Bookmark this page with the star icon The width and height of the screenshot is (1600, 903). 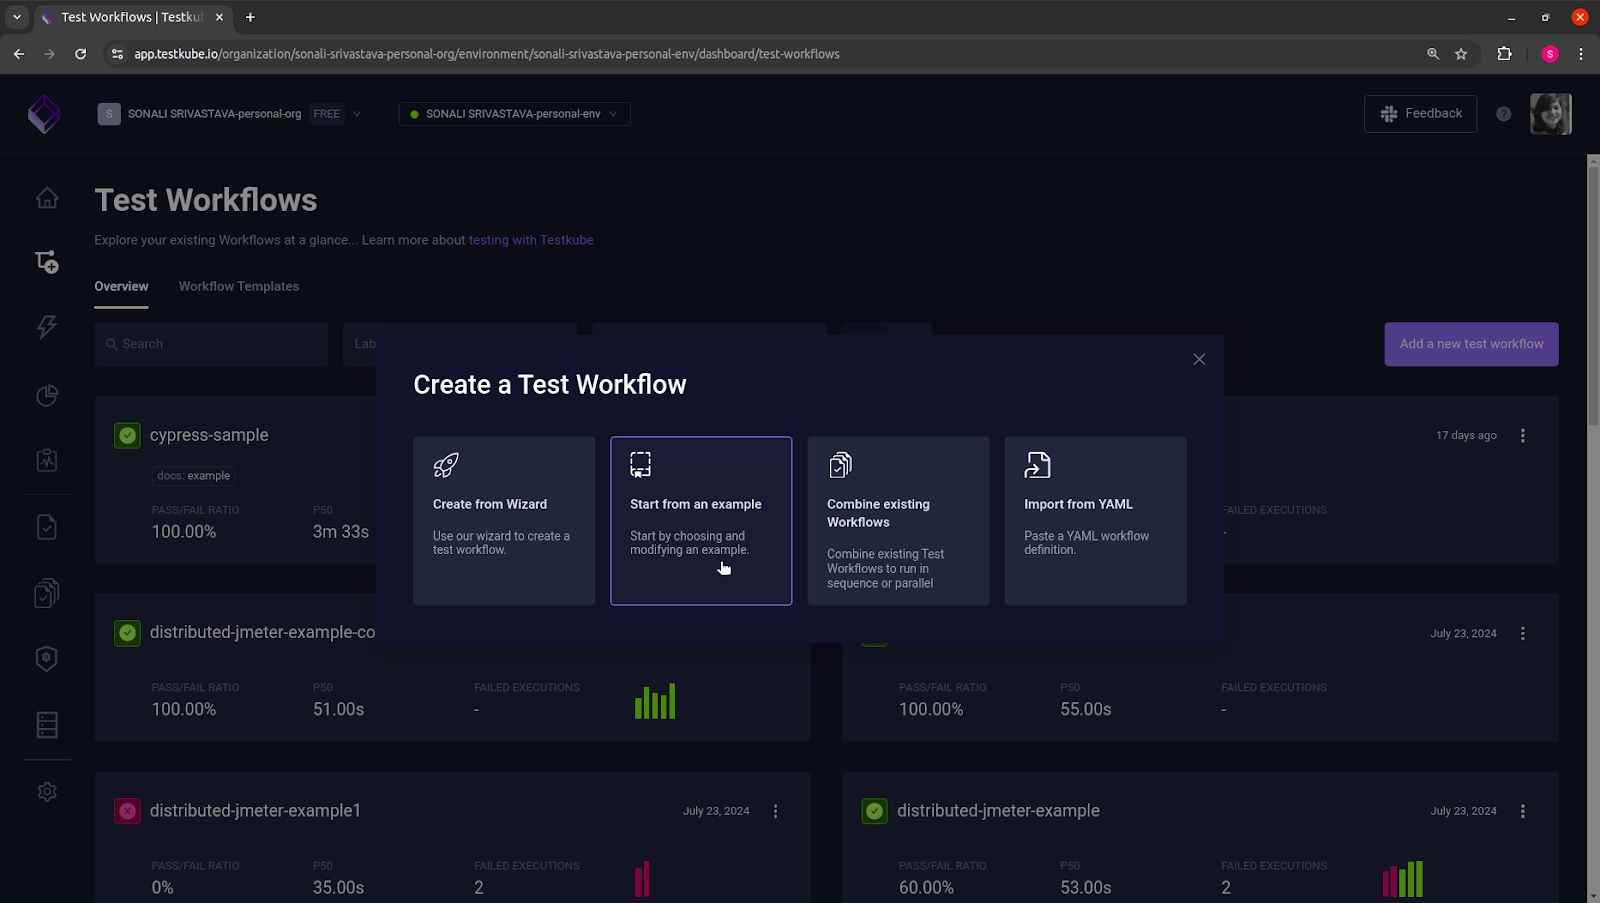coord(1461,54)
